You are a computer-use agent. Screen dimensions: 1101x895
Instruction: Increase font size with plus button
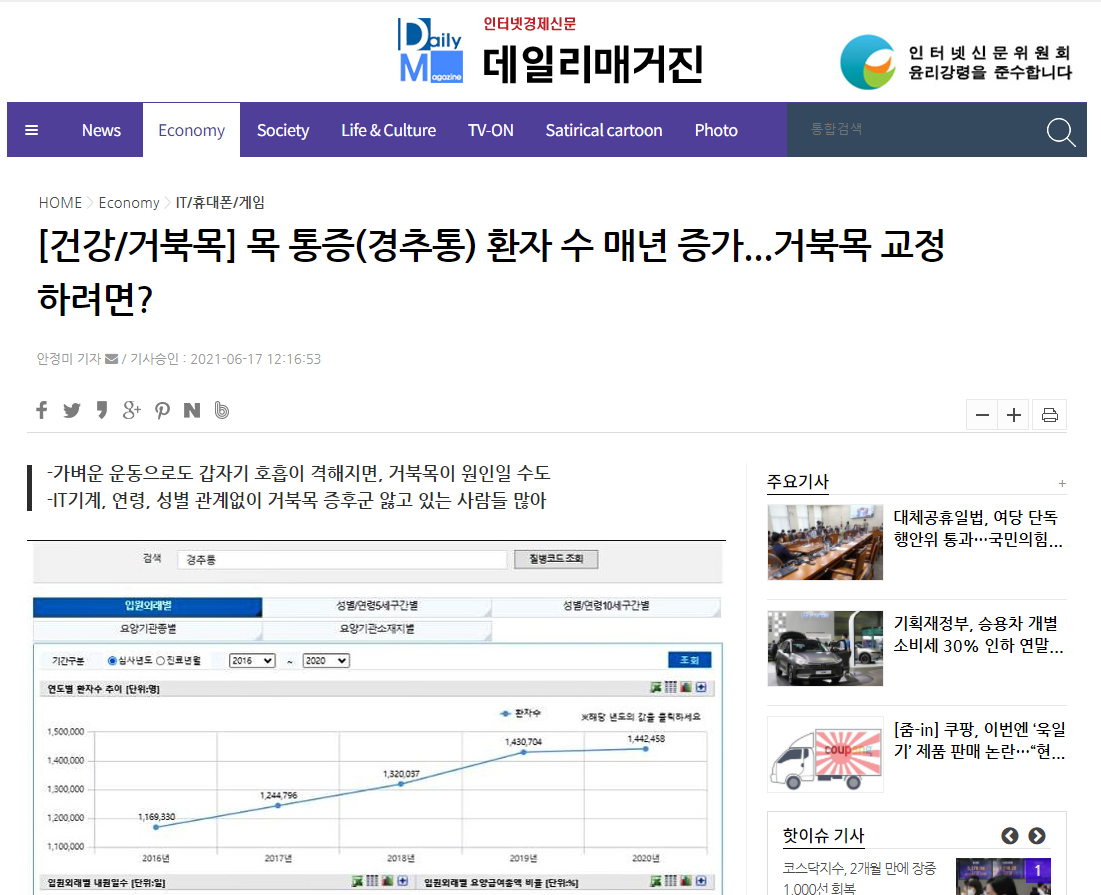click(x=1014, y=415)
